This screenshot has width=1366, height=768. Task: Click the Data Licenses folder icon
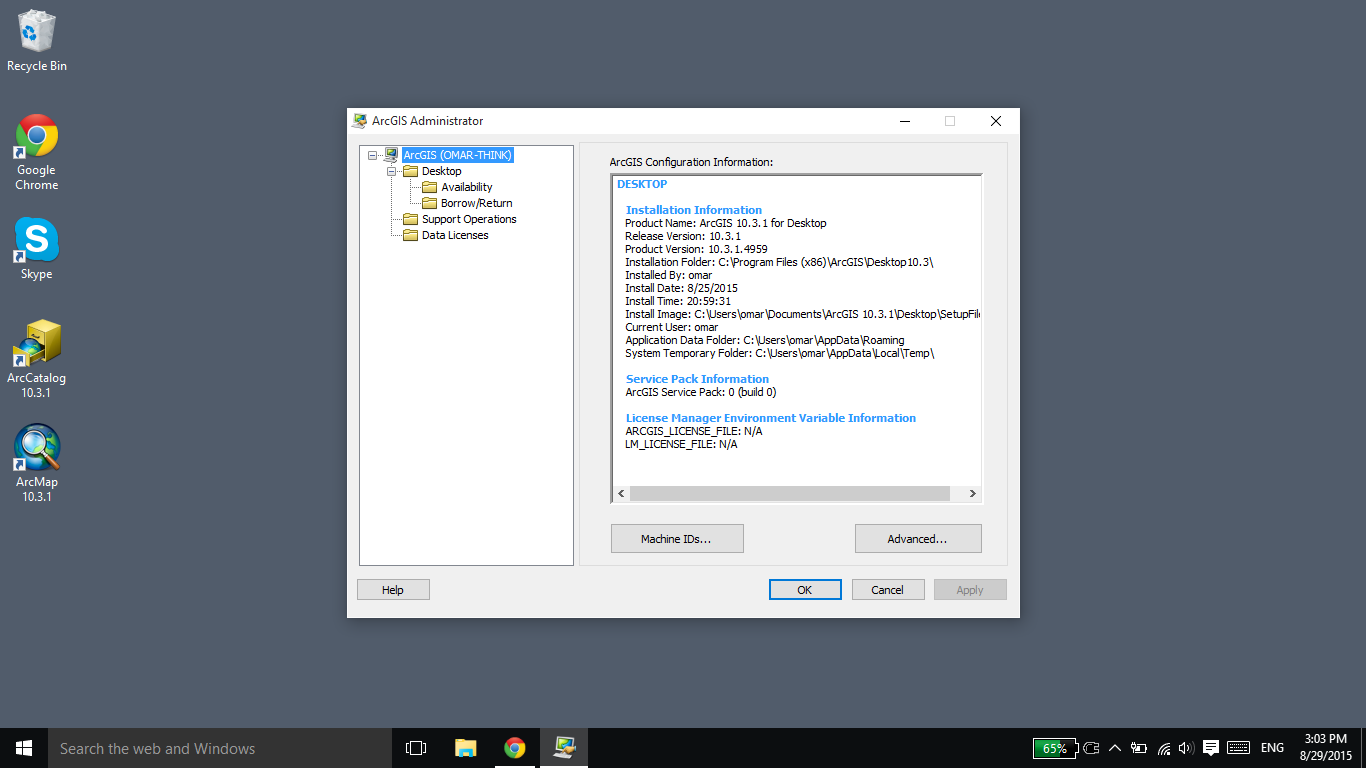tap(410, 235)
